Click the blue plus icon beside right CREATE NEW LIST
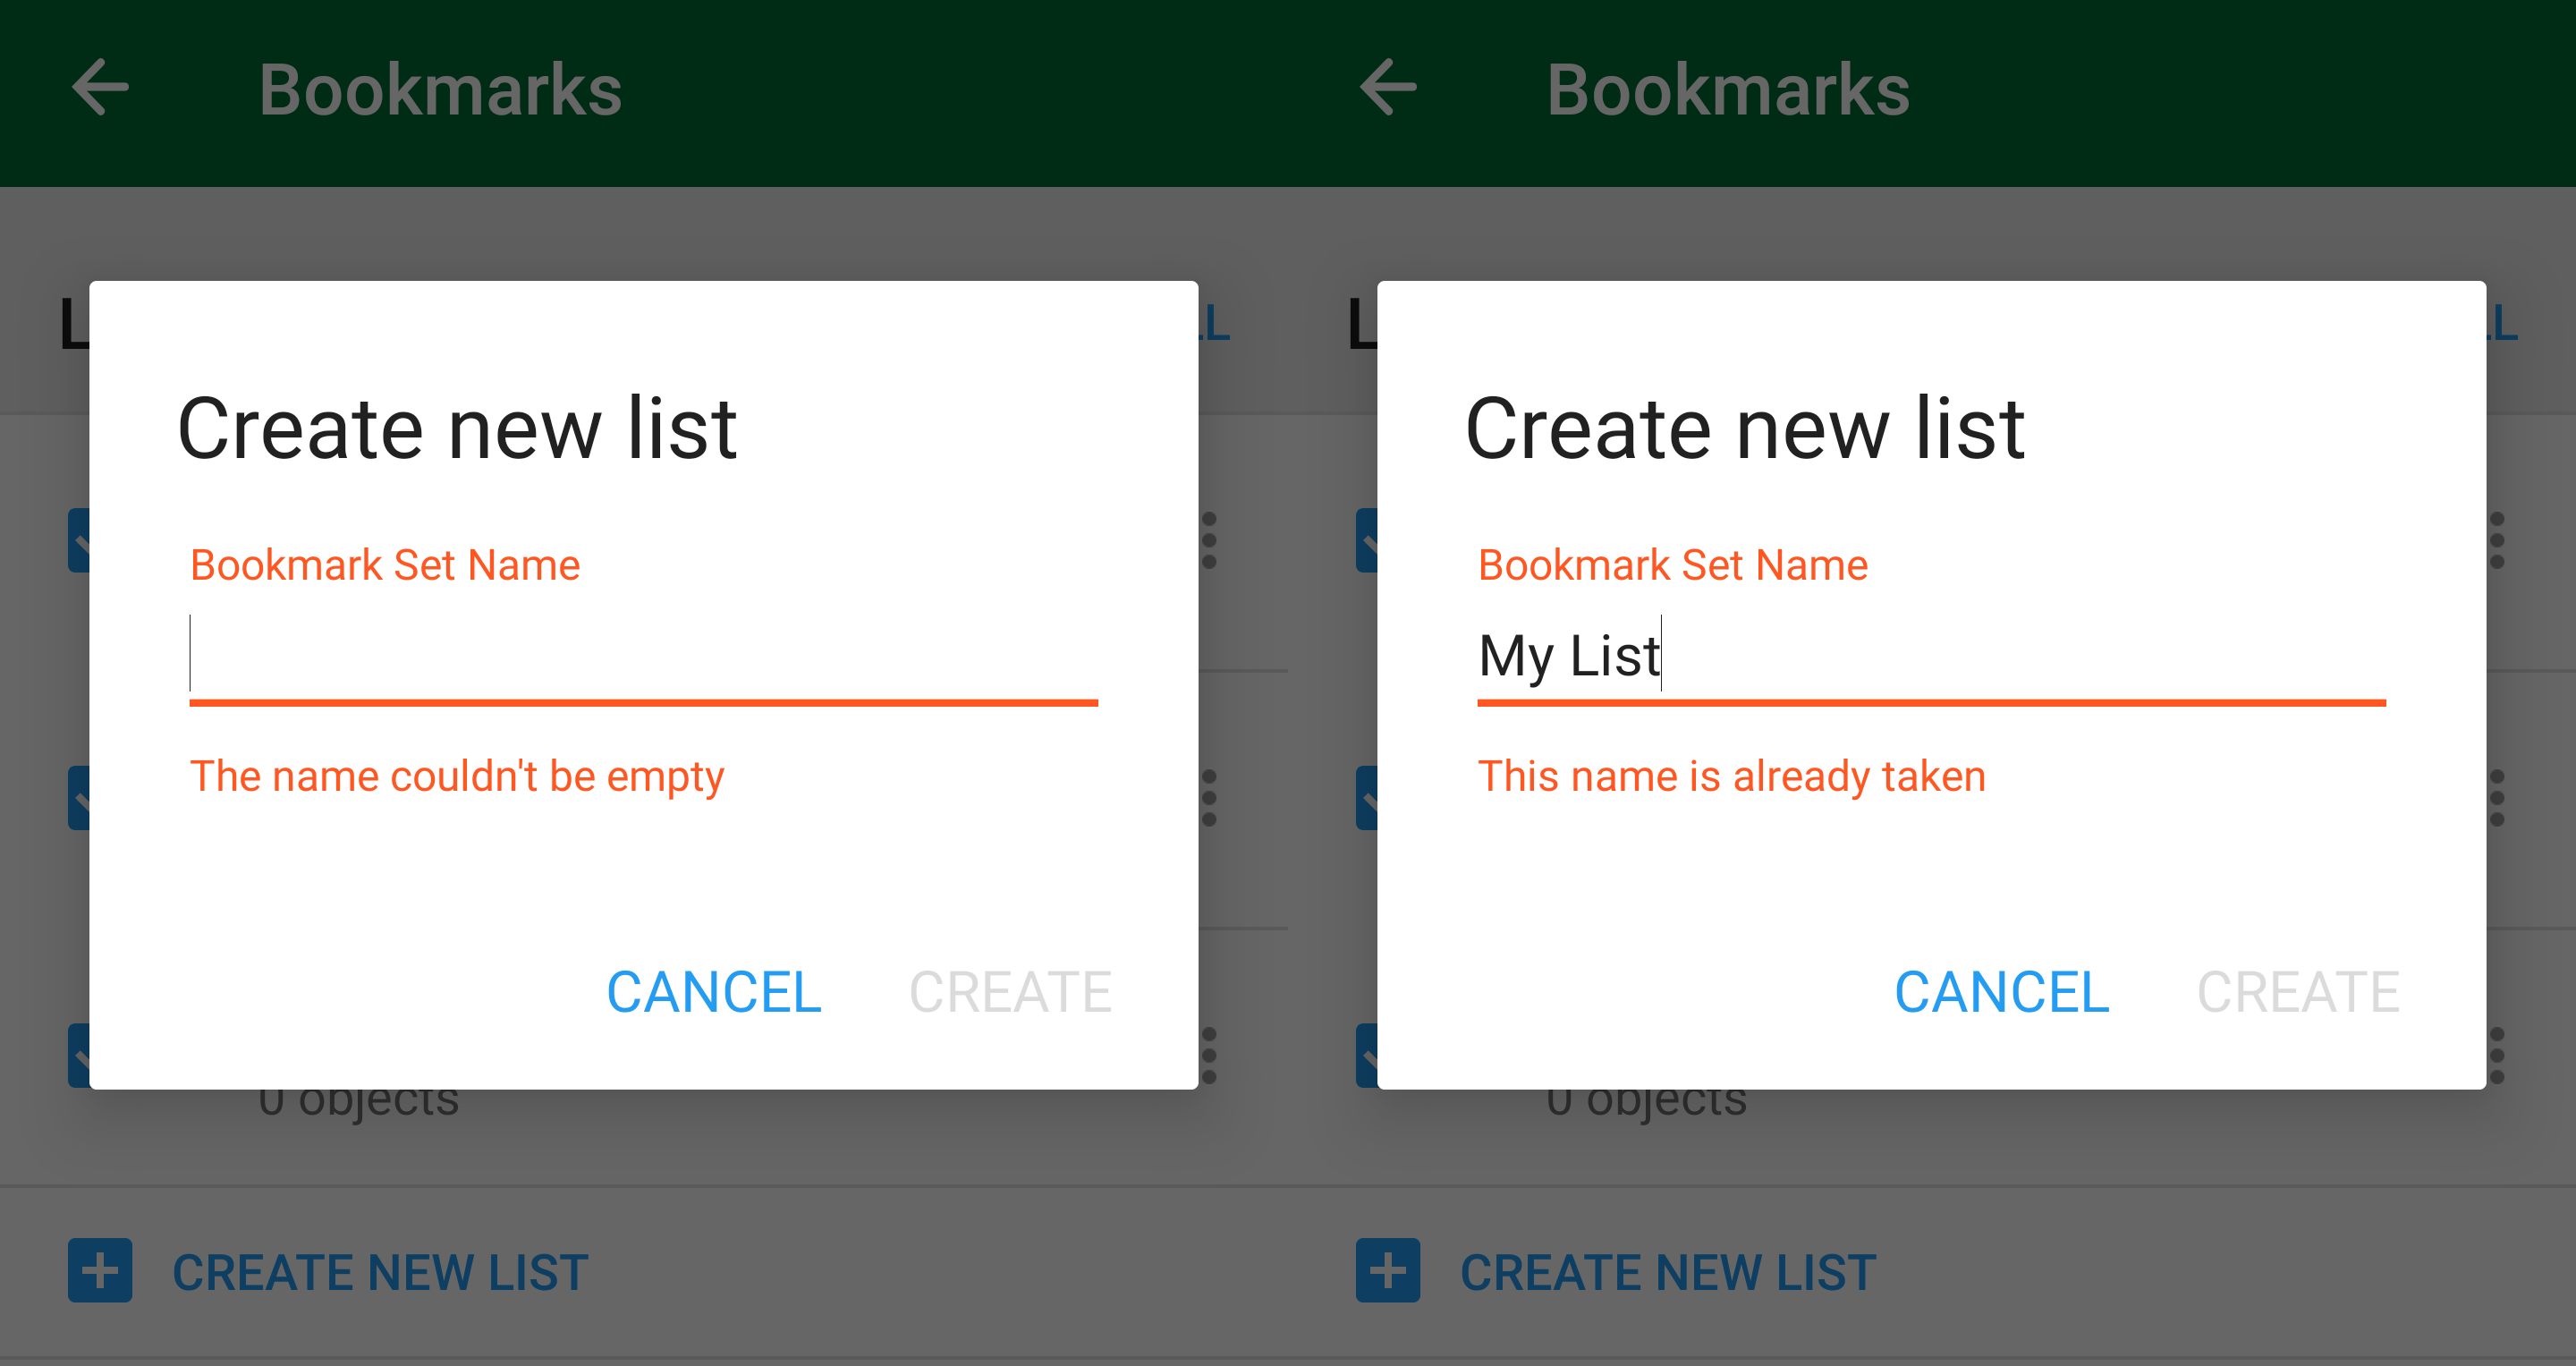The image size is (2576, 1366). (x=1388, y=1271)
